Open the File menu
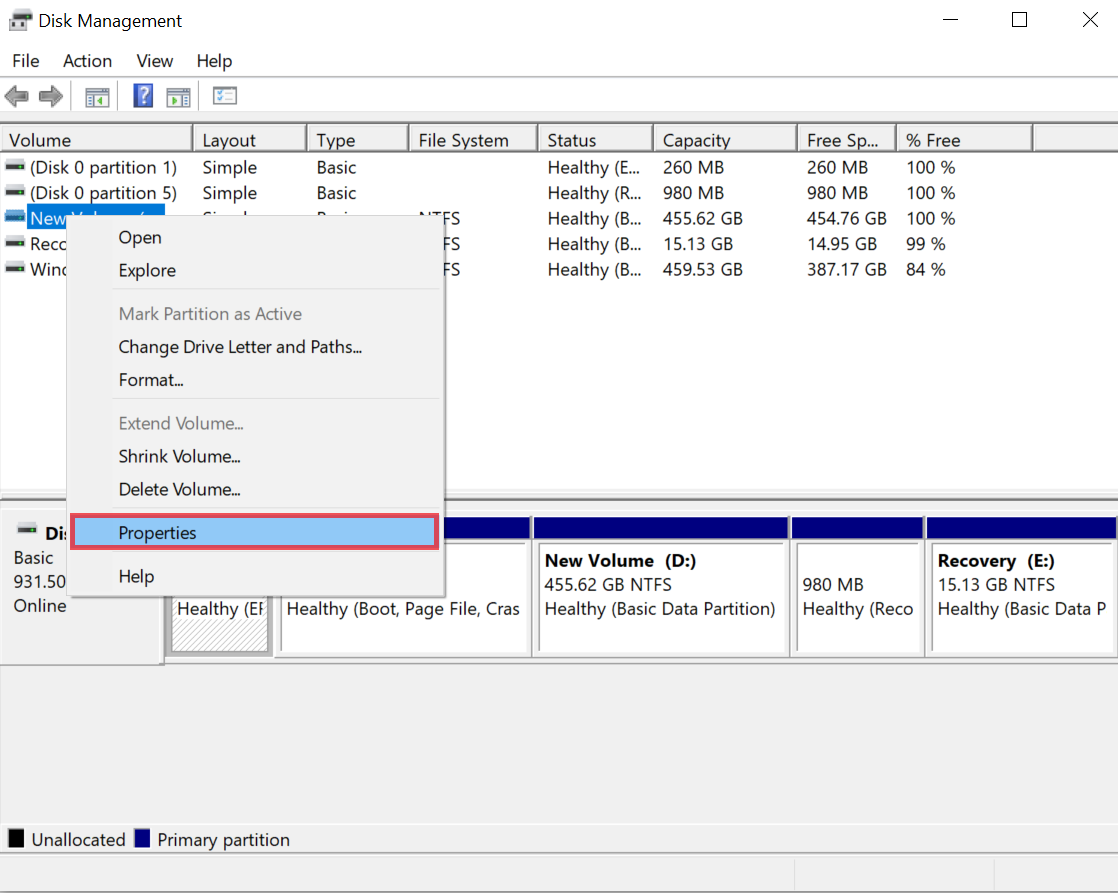Image resolution: width=1118 pixels, height=893 pixels. [26, 61]
